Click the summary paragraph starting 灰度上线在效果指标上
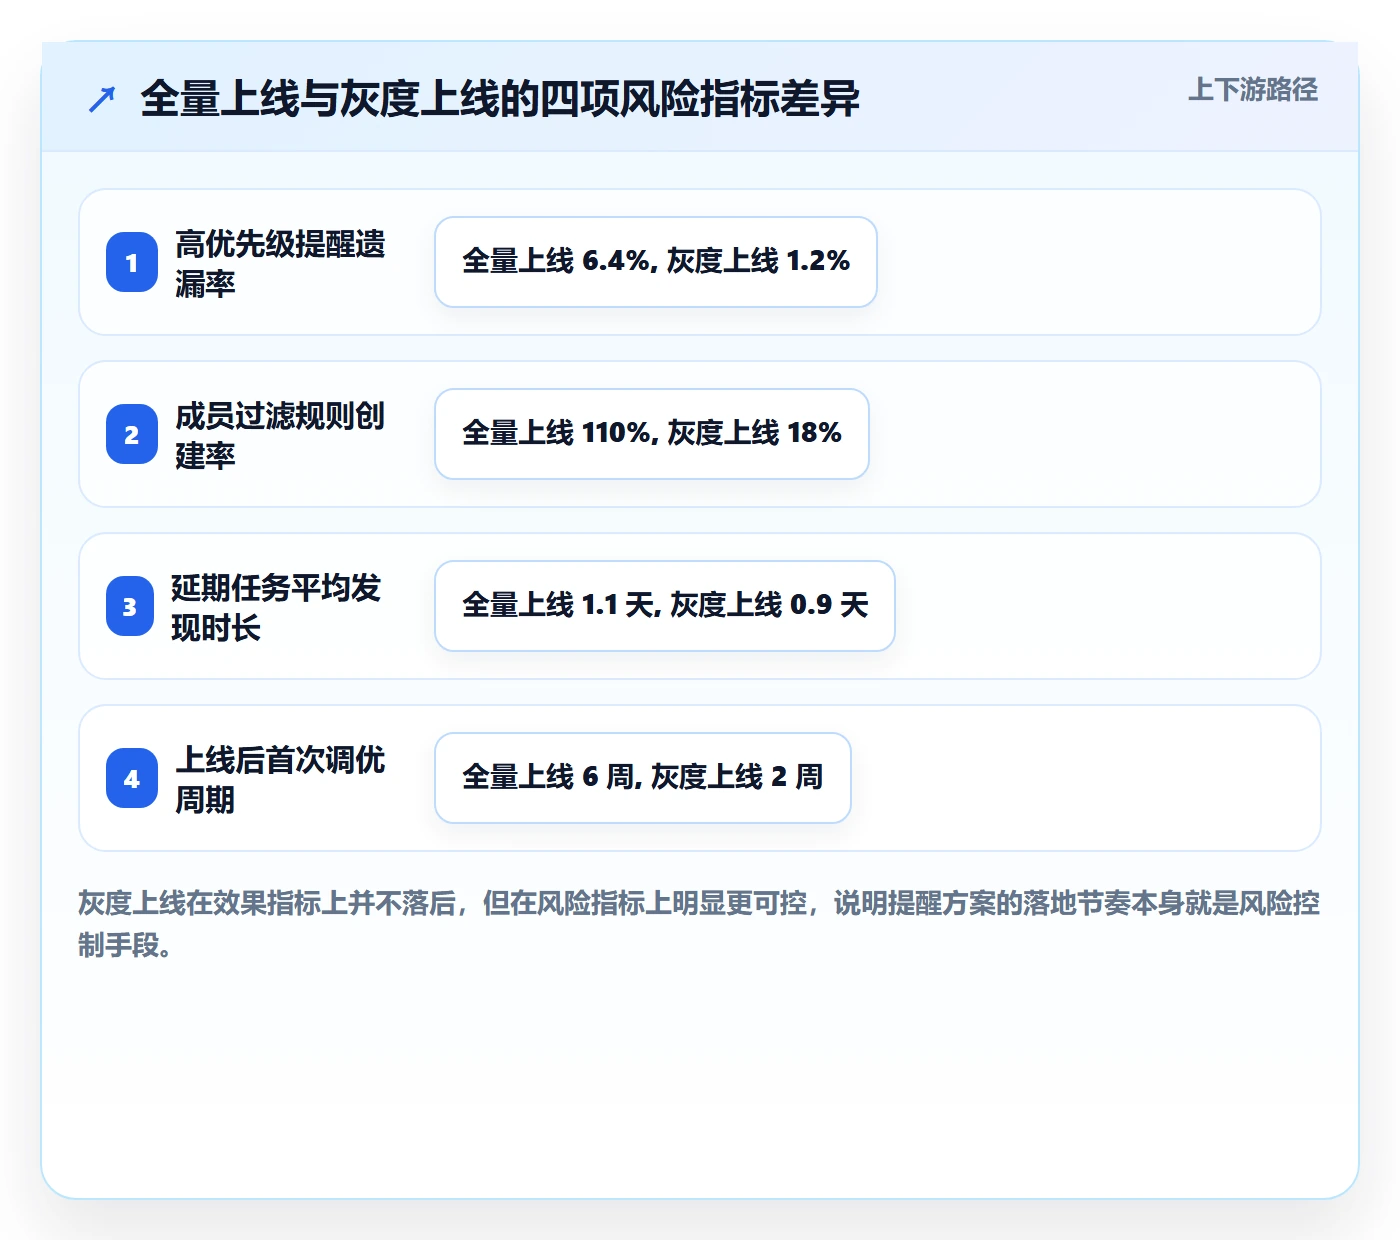 tap(699, 924)
